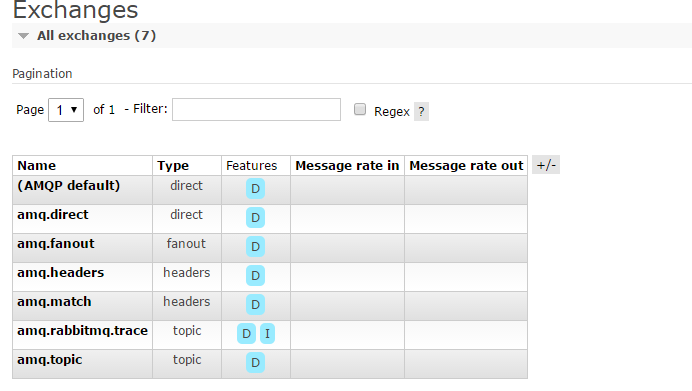
Task: Click the Pagination heading
Action: [x=42, y=74]
